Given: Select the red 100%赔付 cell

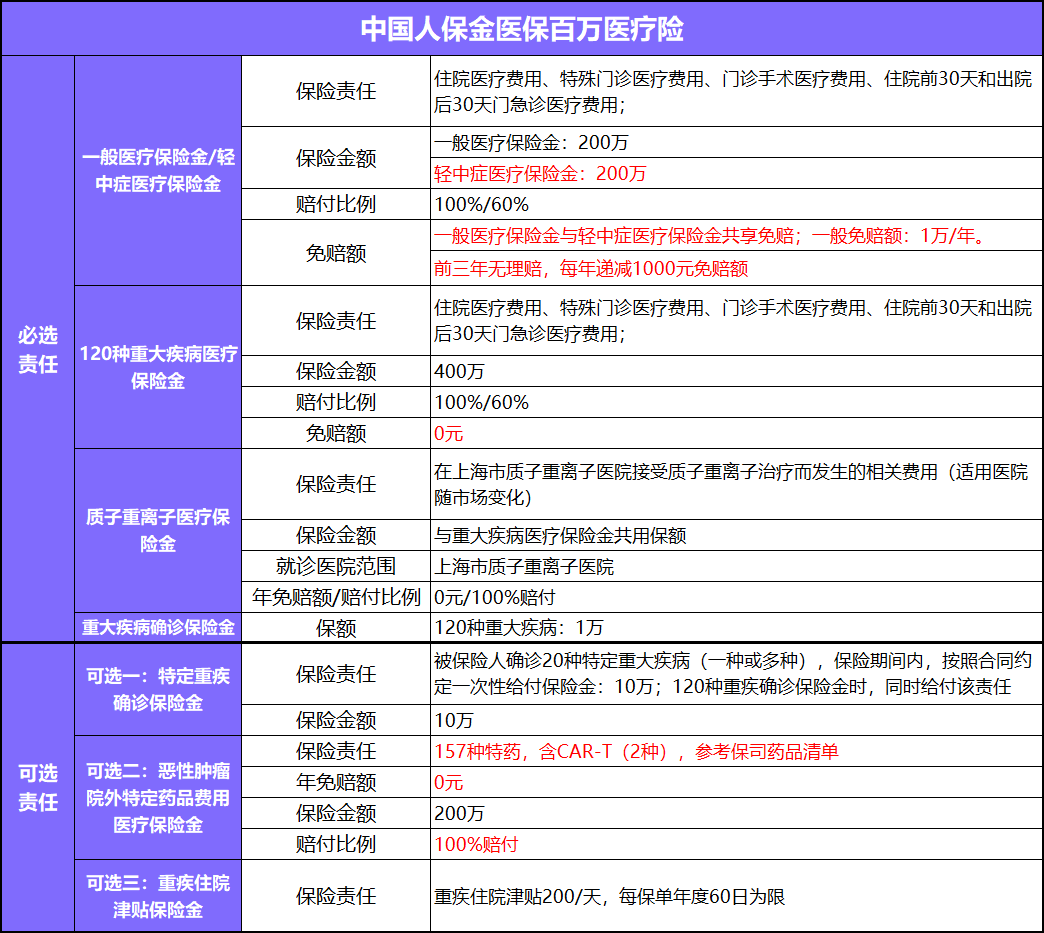Looking at the screenshot, I should coord(736,844).
